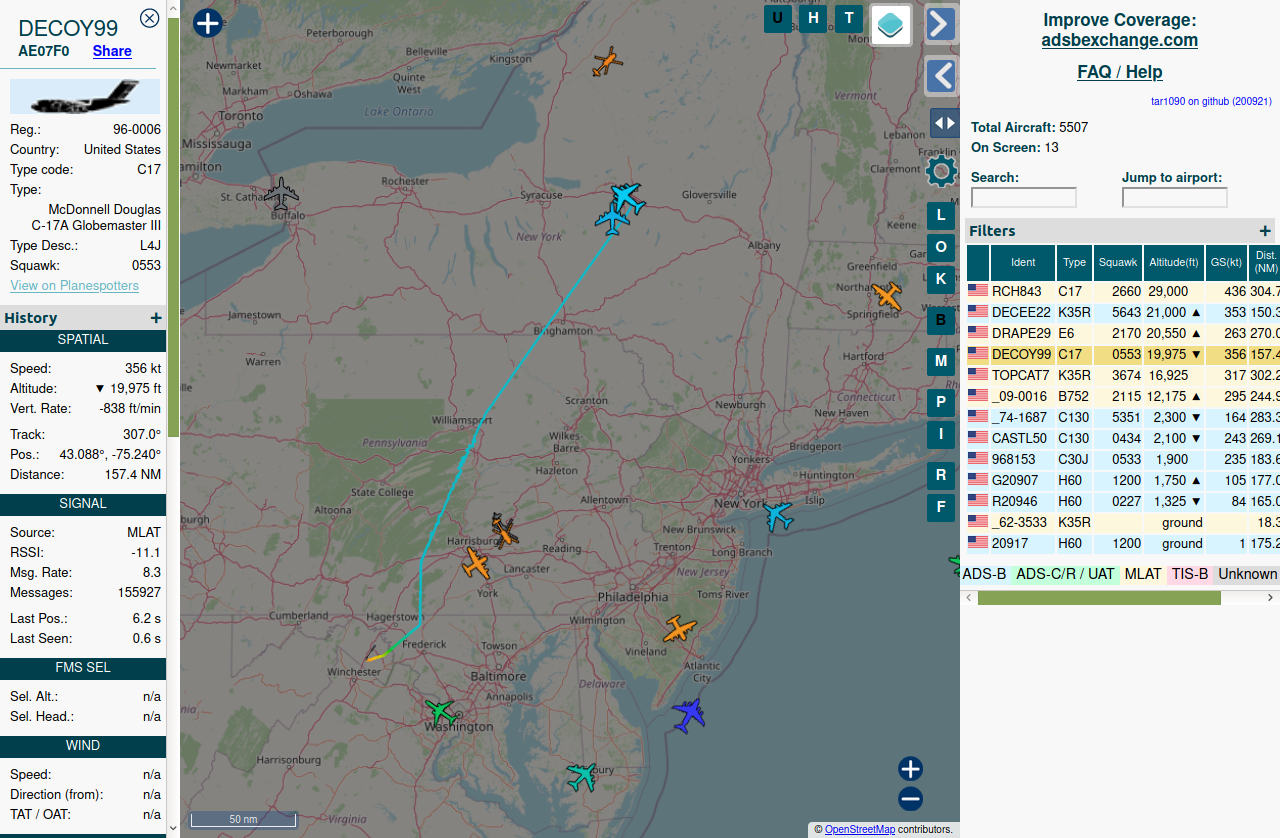Toggle the L map option button
Screen dimensions: 1280x838
(940, 215)
